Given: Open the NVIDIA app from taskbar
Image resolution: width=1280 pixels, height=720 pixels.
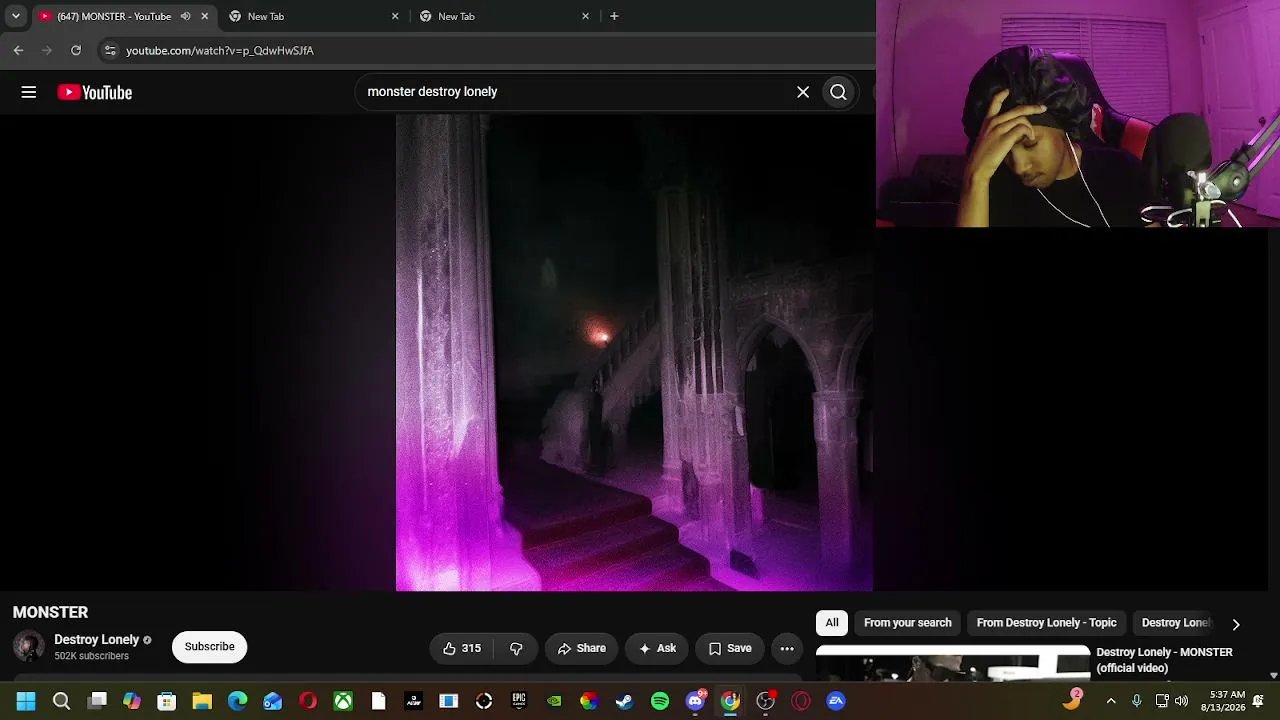Looking at the screenshot, I should click(554, 701).
